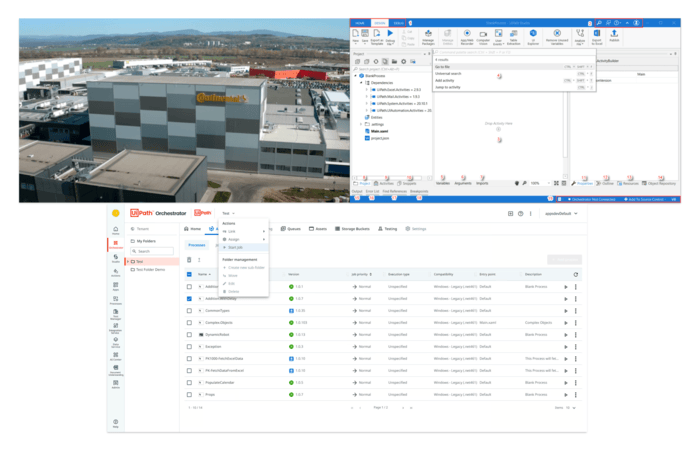Click Remove Unused Variables in Studio
The height and width of the screenshot is (452, 700).
pos(557,37)
